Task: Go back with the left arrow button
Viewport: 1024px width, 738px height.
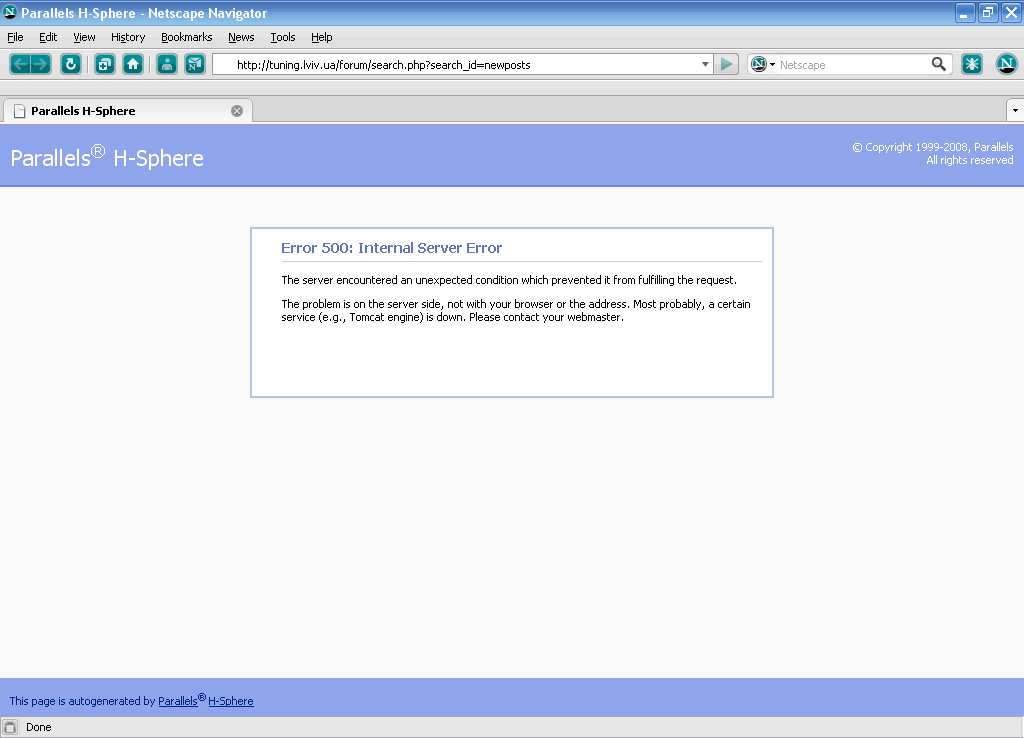Action: pos(20,64)
